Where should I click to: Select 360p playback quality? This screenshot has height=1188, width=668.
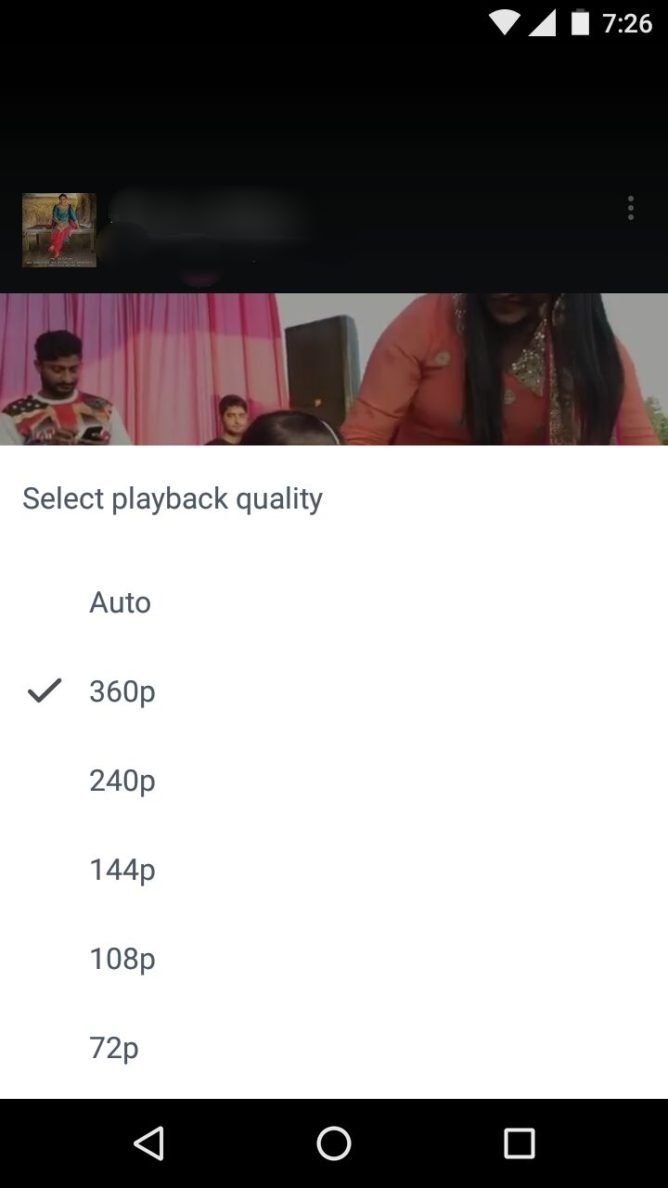pos(334,691)
